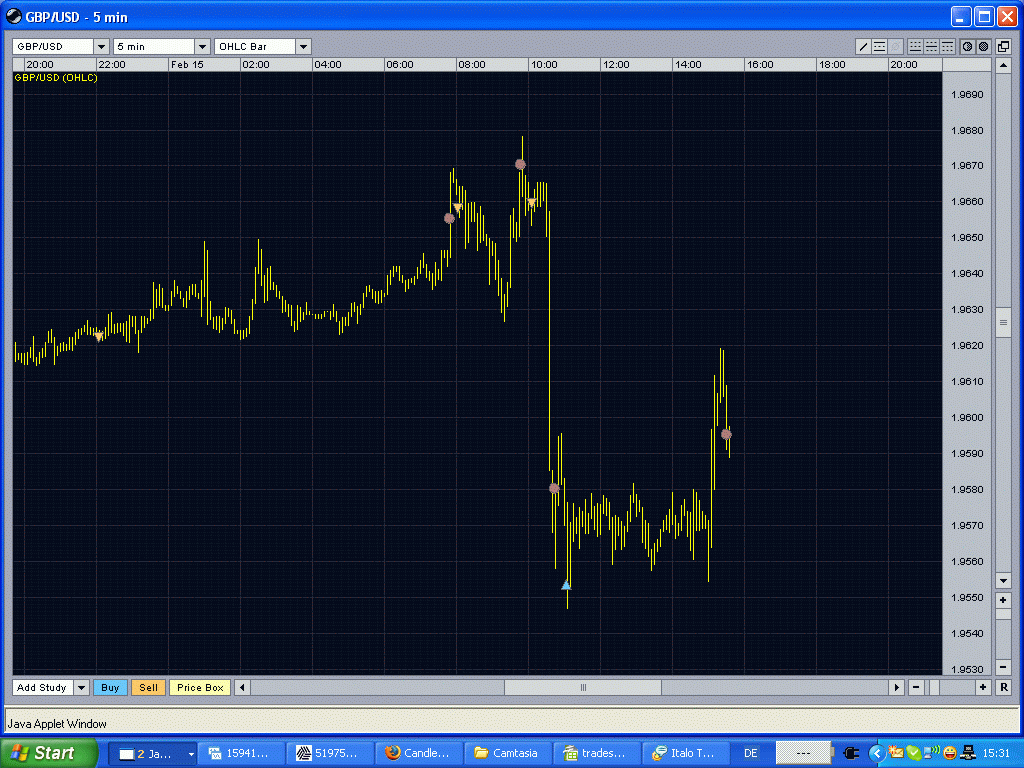Open the Add Study dropdown arrow
Viewport: 1024px width, 768px height.
click(81, 687)
